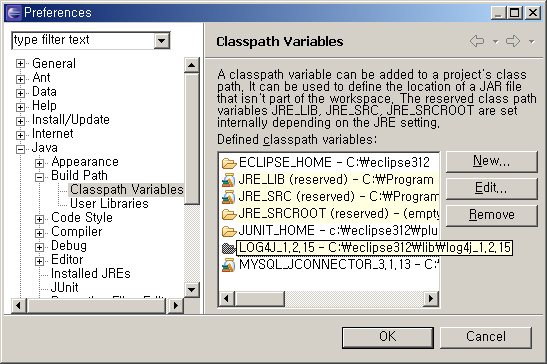Viewport: 547px width, 364px height.
Task: Select the Code Style tree item
Action: pyautogui.click(x=82, y=217)
